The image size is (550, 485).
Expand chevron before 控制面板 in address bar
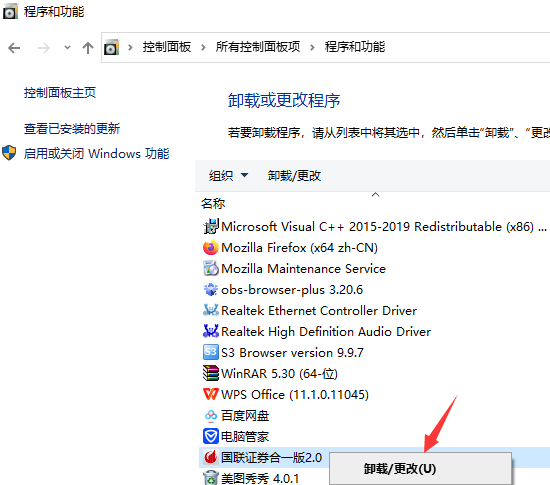click(130, 47)
